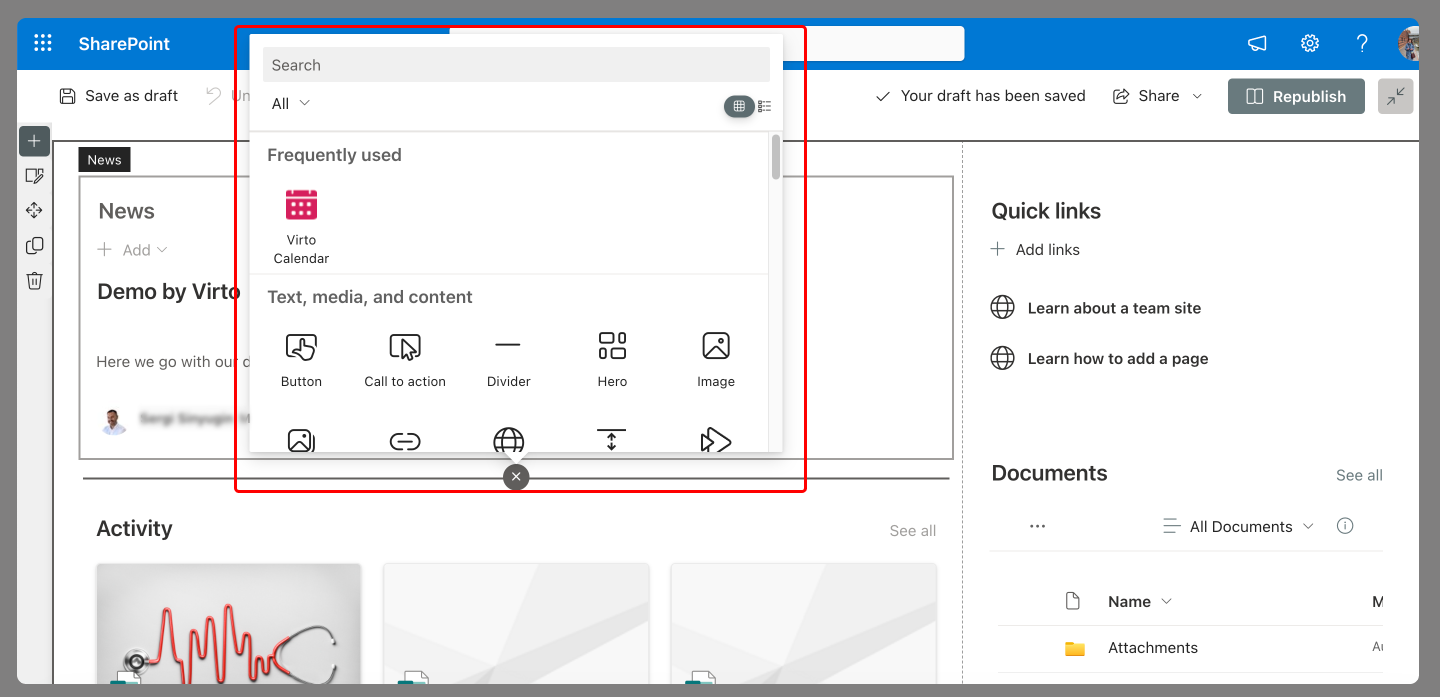Screen dimensions: 1440x697
Task: Click the Save as draft button
Action: click(x=119, y=96)
